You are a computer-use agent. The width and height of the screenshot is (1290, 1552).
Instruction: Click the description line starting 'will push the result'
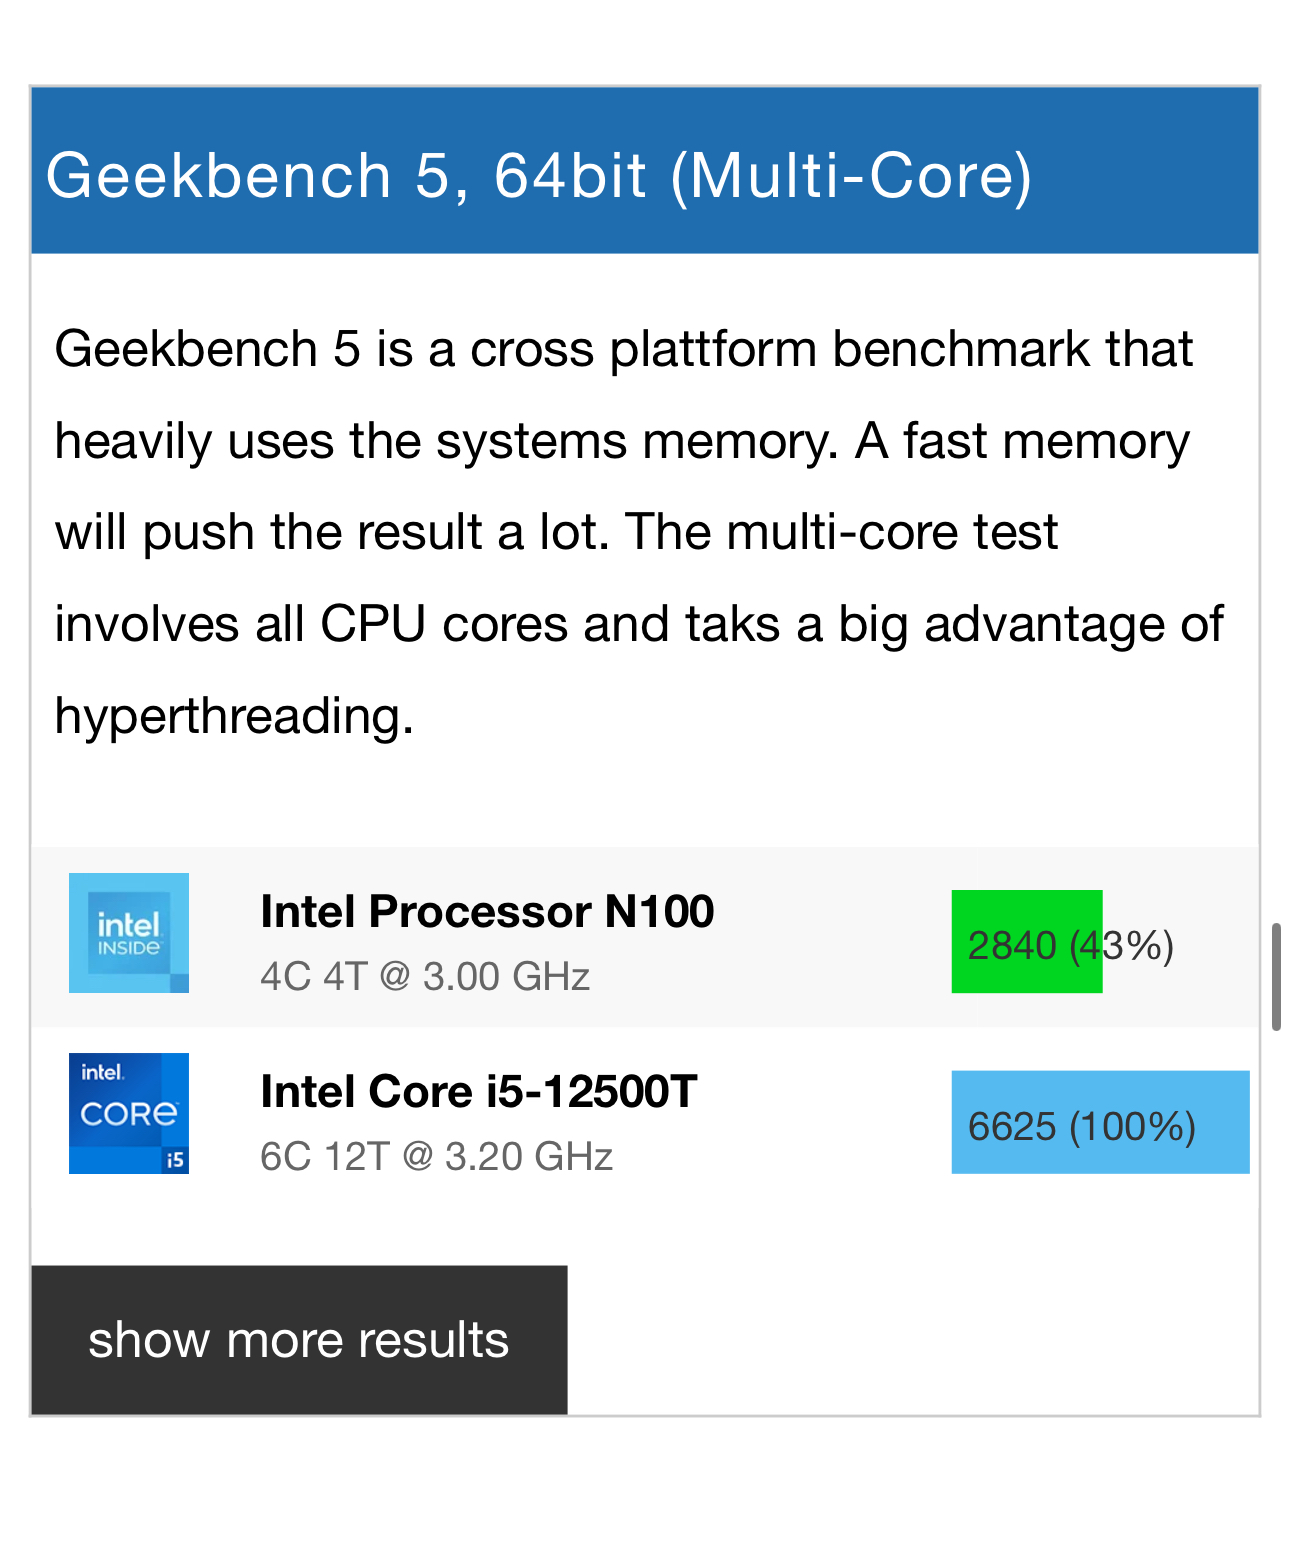pos(556,532)
